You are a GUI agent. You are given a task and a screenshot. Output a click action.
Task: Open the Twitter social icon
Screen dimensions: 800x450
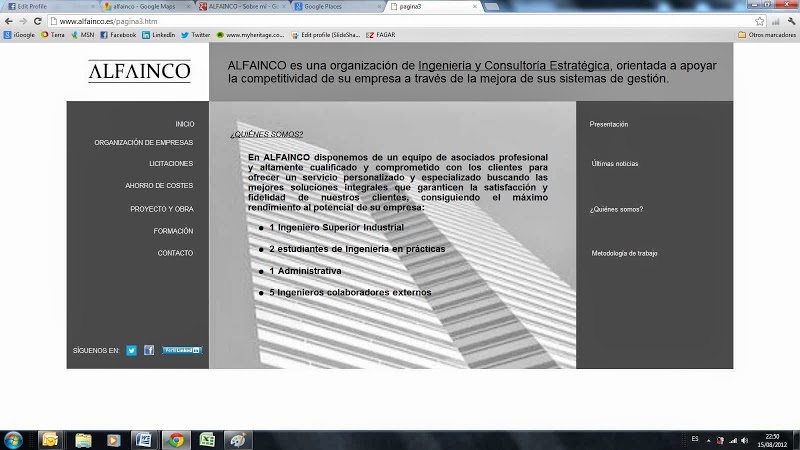(x=131, y=351)
